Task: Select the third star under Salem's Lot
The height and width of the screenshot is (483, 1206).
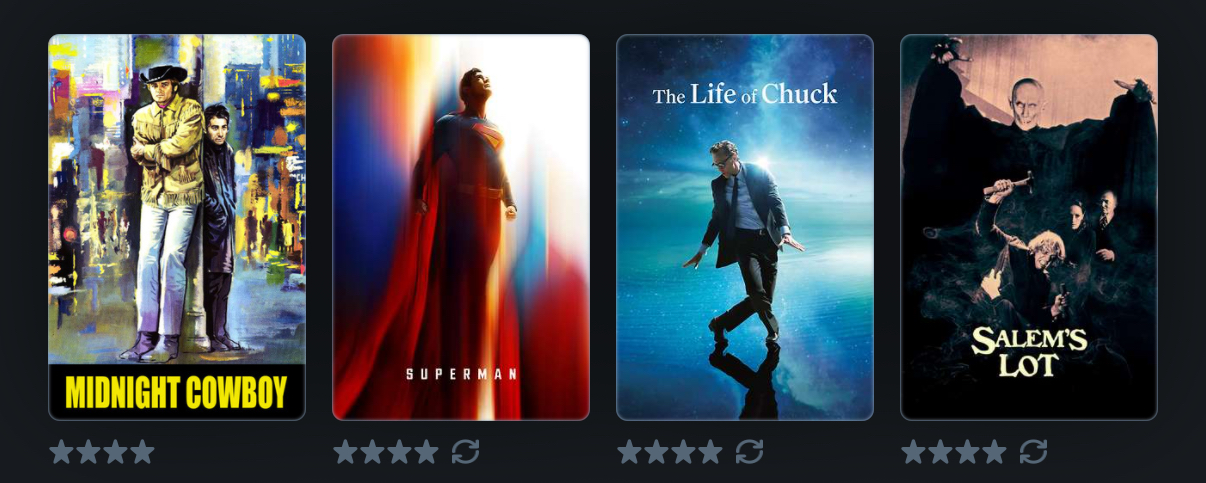Action: 967,452
